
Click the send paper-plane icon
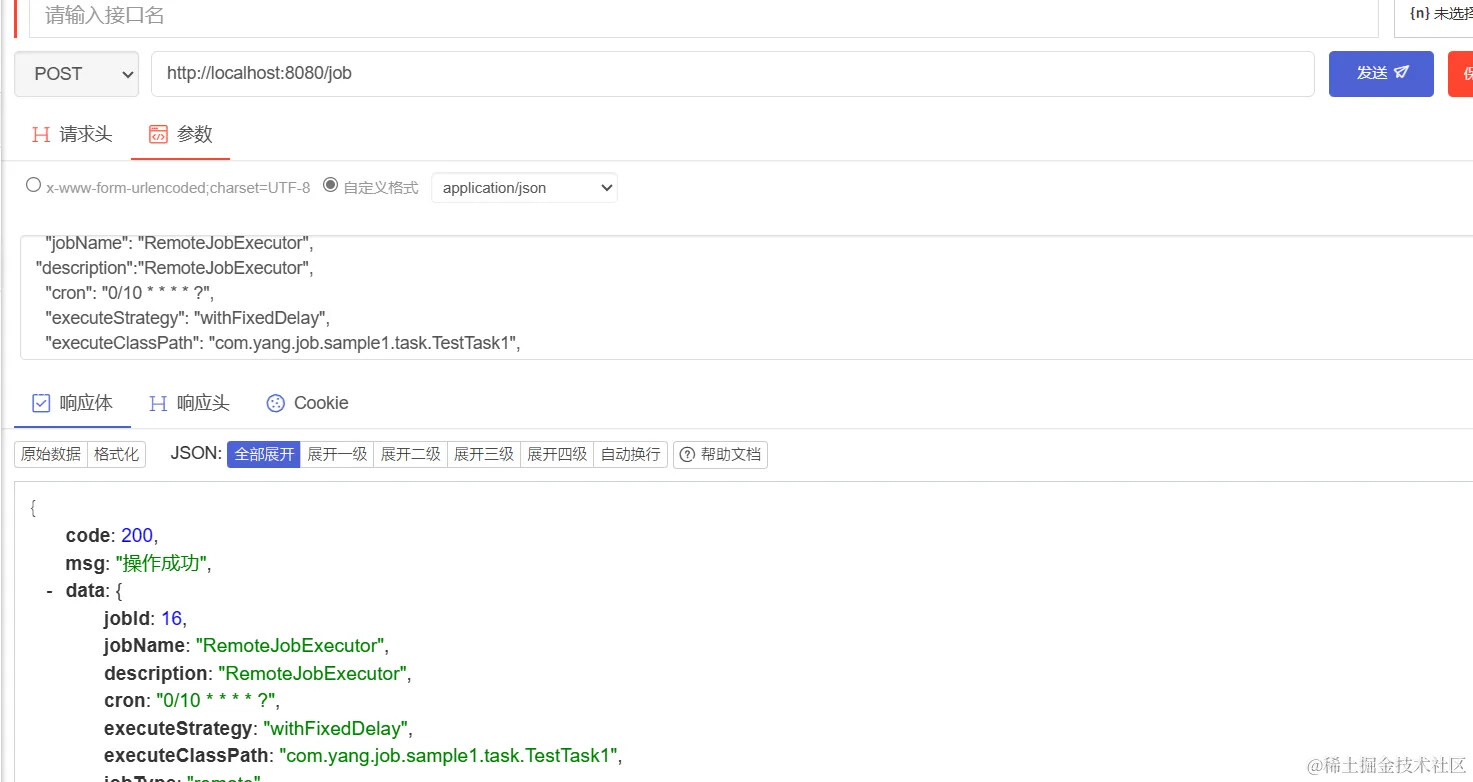1401,73
